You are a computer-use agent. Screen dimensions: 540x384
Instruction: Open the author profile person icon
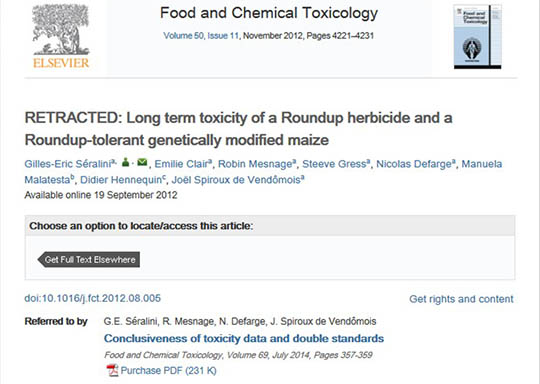[x=125, y=162]
